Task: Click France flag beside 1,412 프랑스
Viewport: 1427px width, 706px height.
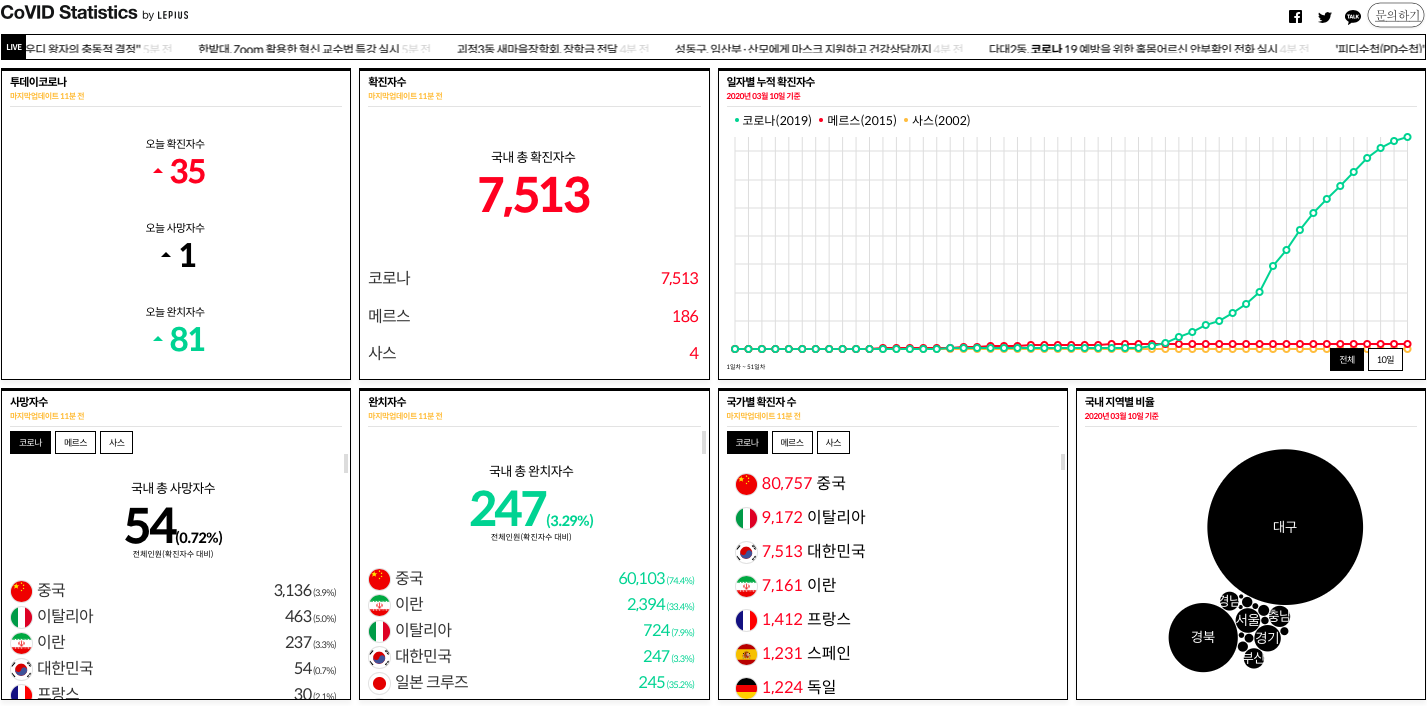Action: click(x=746, y=620)
